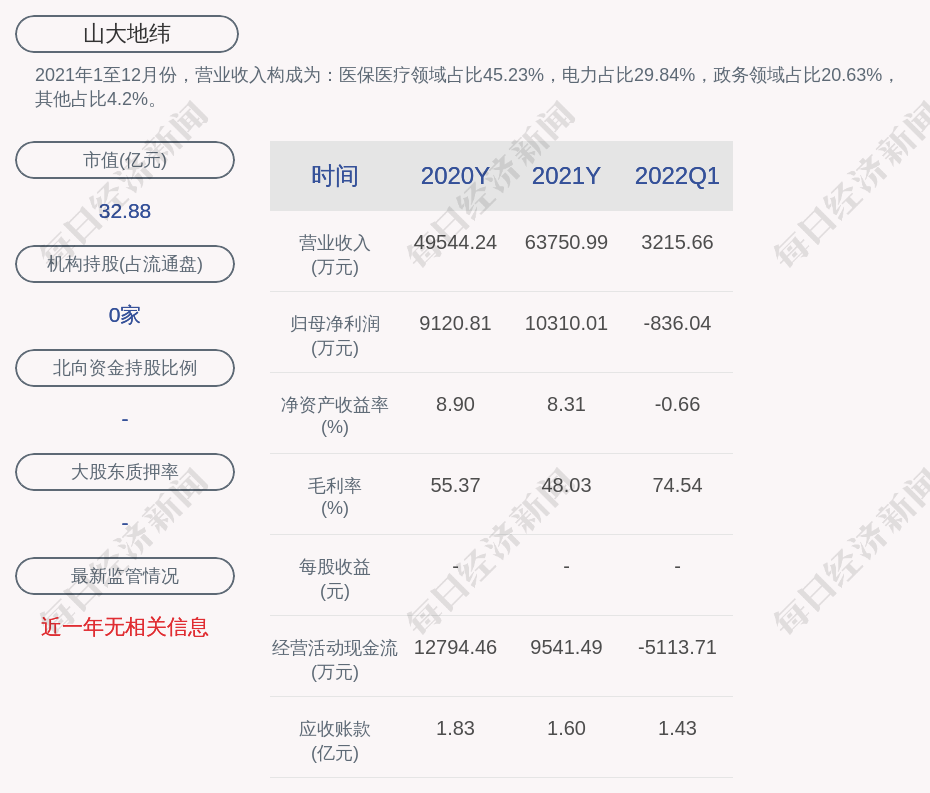The height and width of the screenshot is (793, 930).
Task: Select the 归母净利润(万元) row label
Action: pos(335,336)
